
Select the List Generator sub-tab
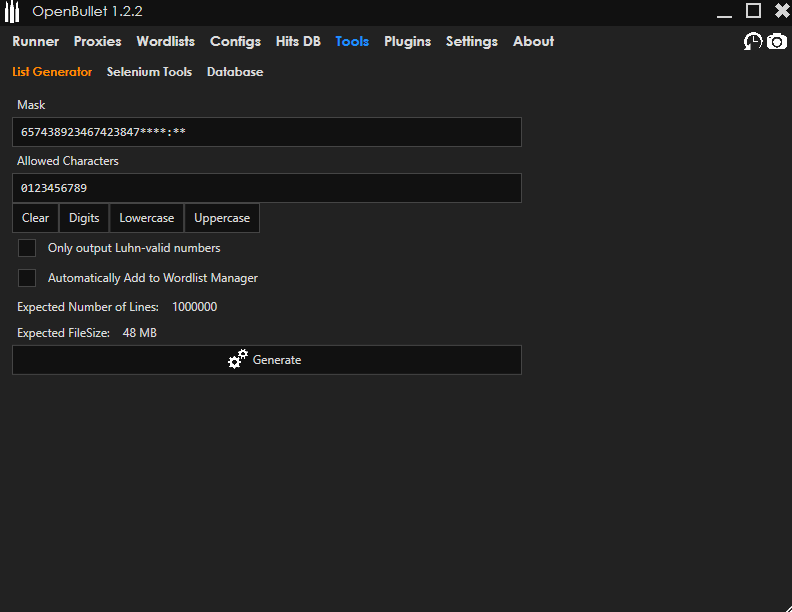(52, 72)
